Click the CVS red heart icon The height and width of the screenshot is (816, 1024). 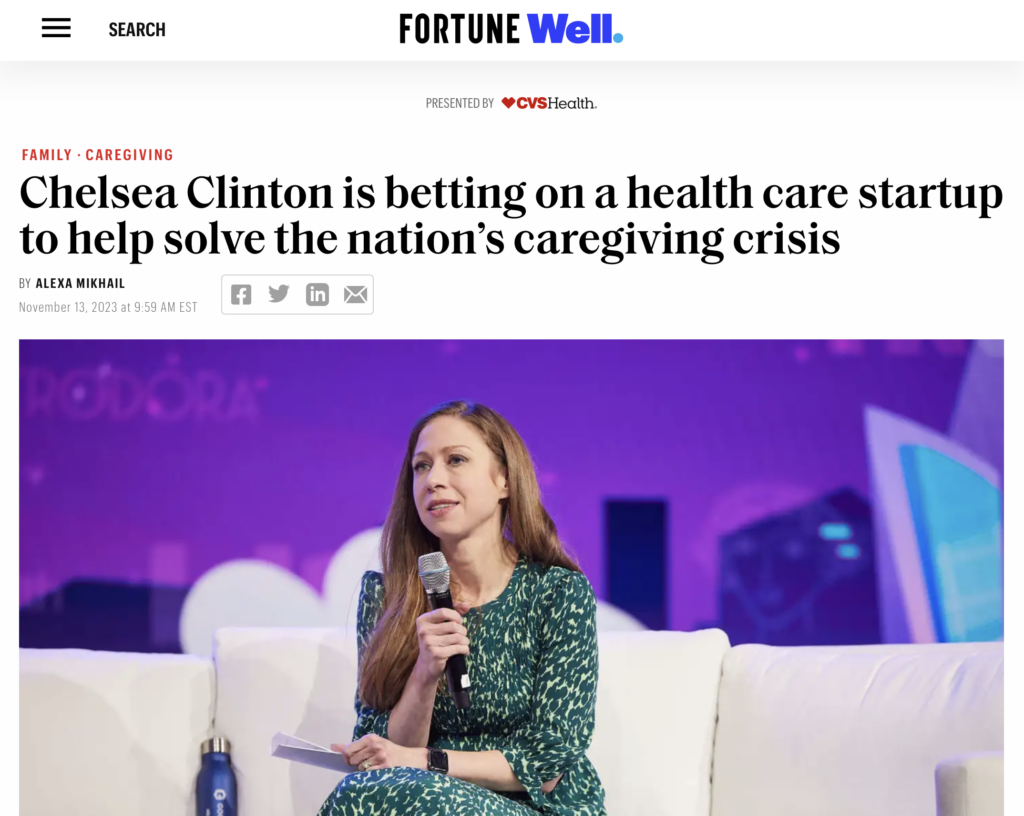pyautogui.click(x=508, y=103)
